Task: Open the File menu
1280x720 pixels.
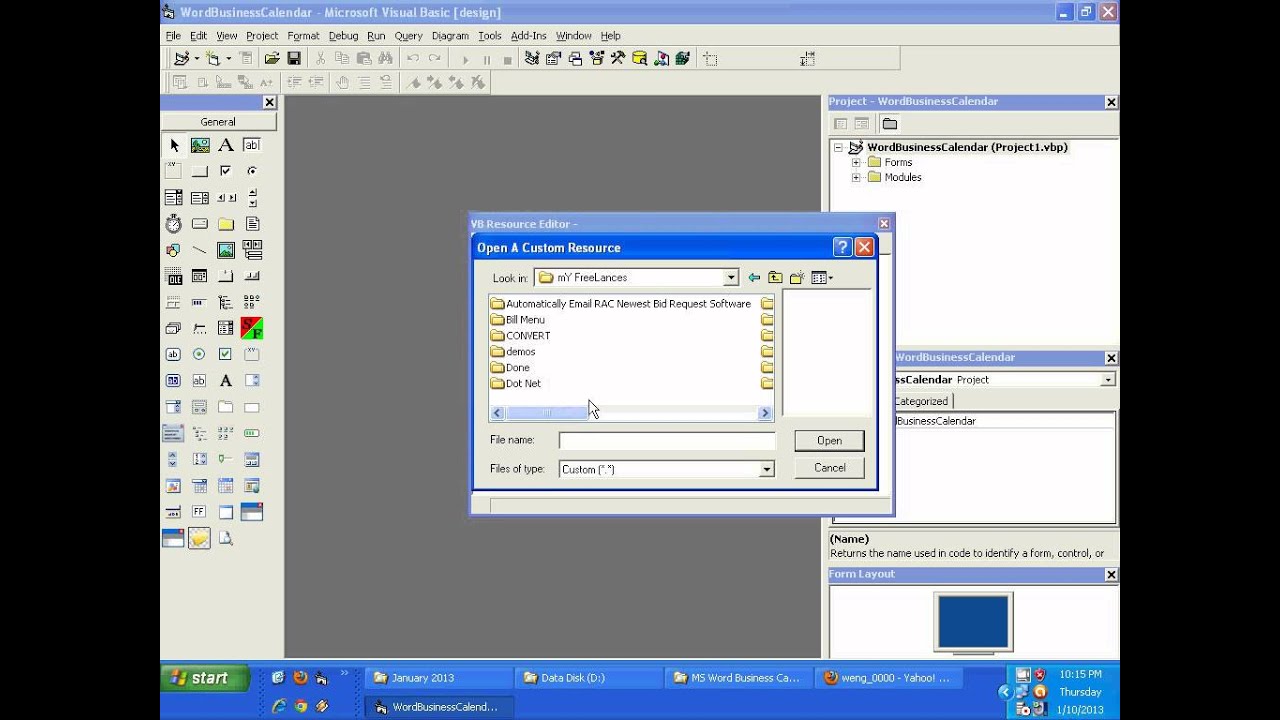Action: 173,36
